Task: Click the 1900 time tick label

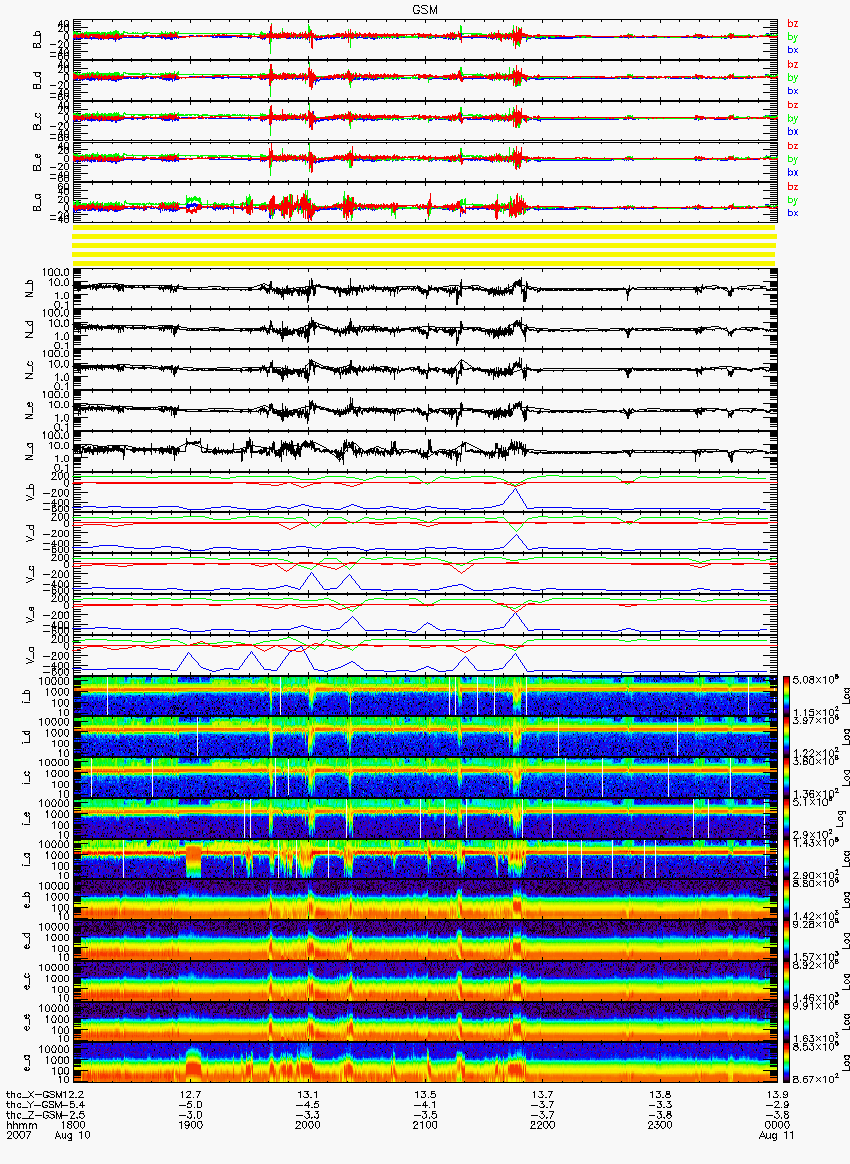Action: 191,1125
